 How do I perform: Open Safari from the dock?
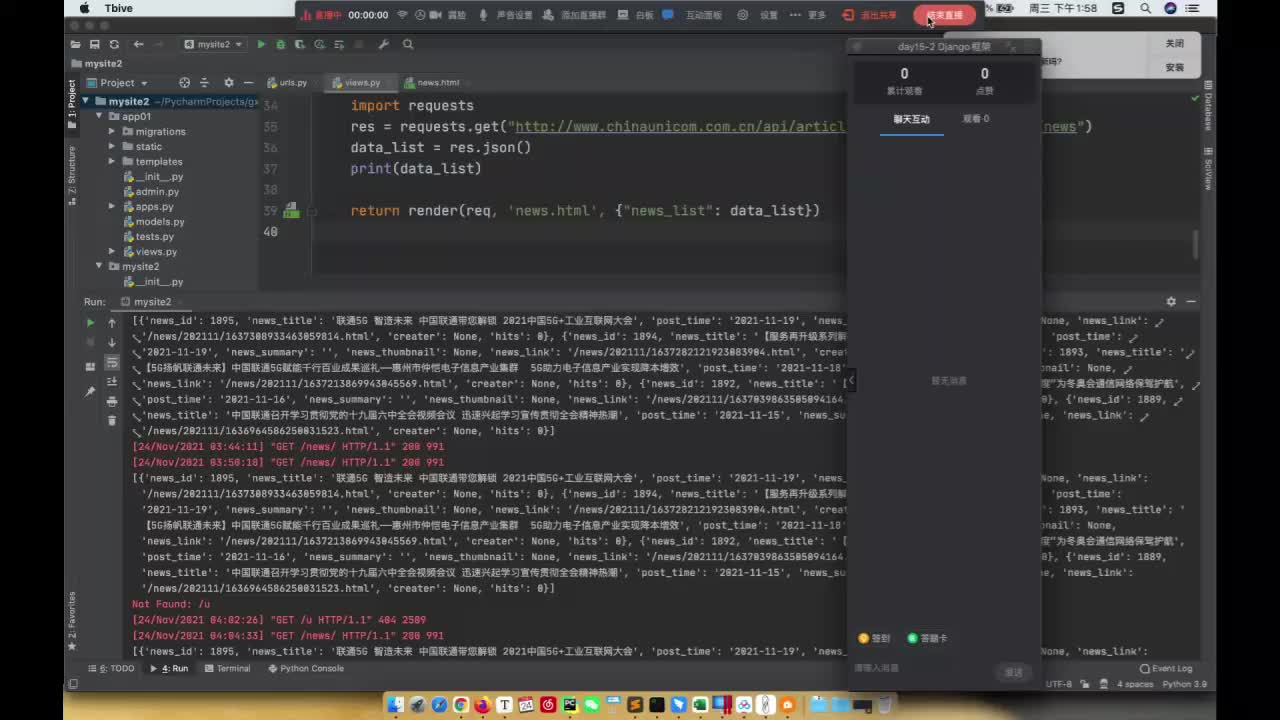point(440,705)
